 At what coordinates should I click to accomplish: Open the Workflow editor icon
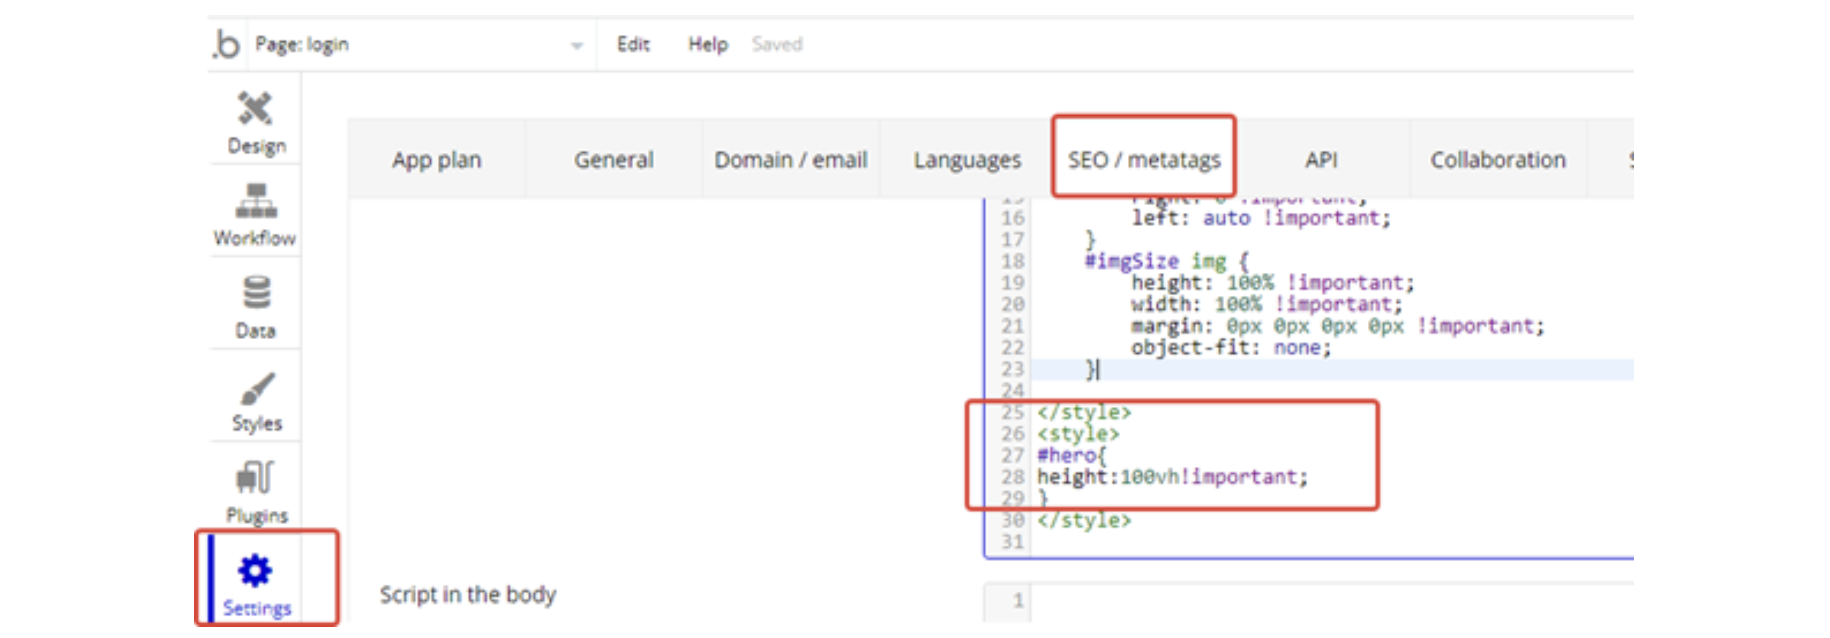click(255, 213)
